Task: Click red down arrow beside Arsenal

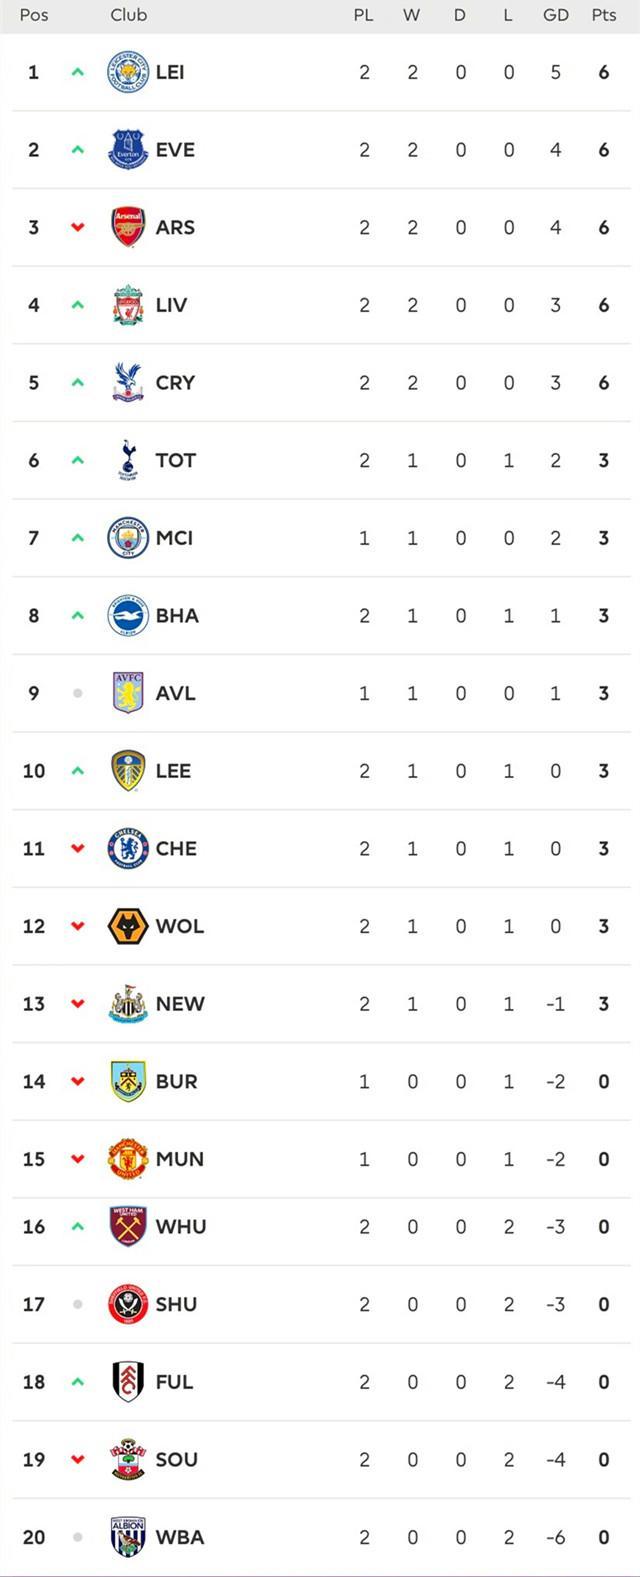Action: (77, 227)
